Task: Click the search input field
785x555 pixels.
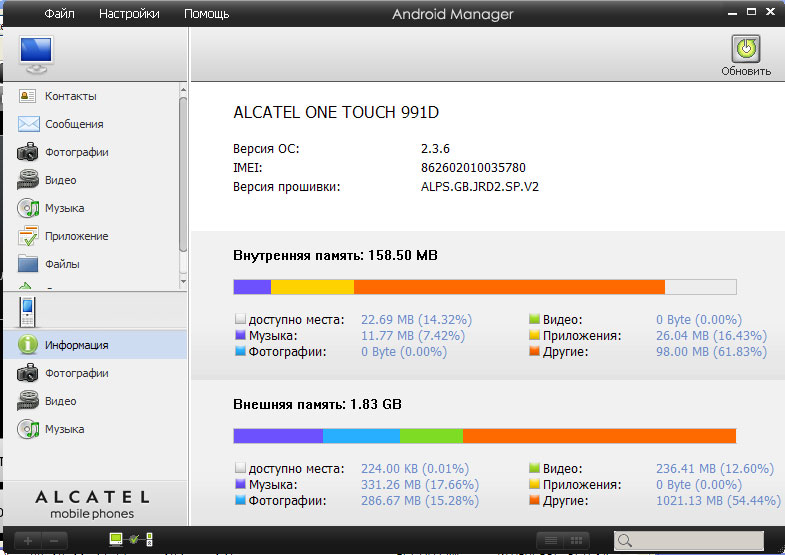Action: click(x=689, y=540)
